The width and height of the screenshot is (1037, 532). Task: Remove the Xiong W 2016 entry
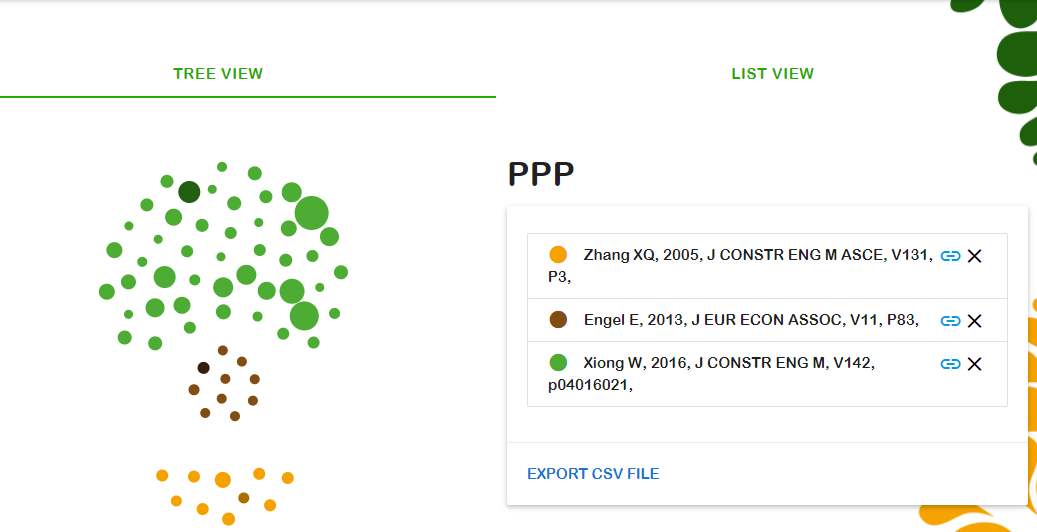point(975,364)
